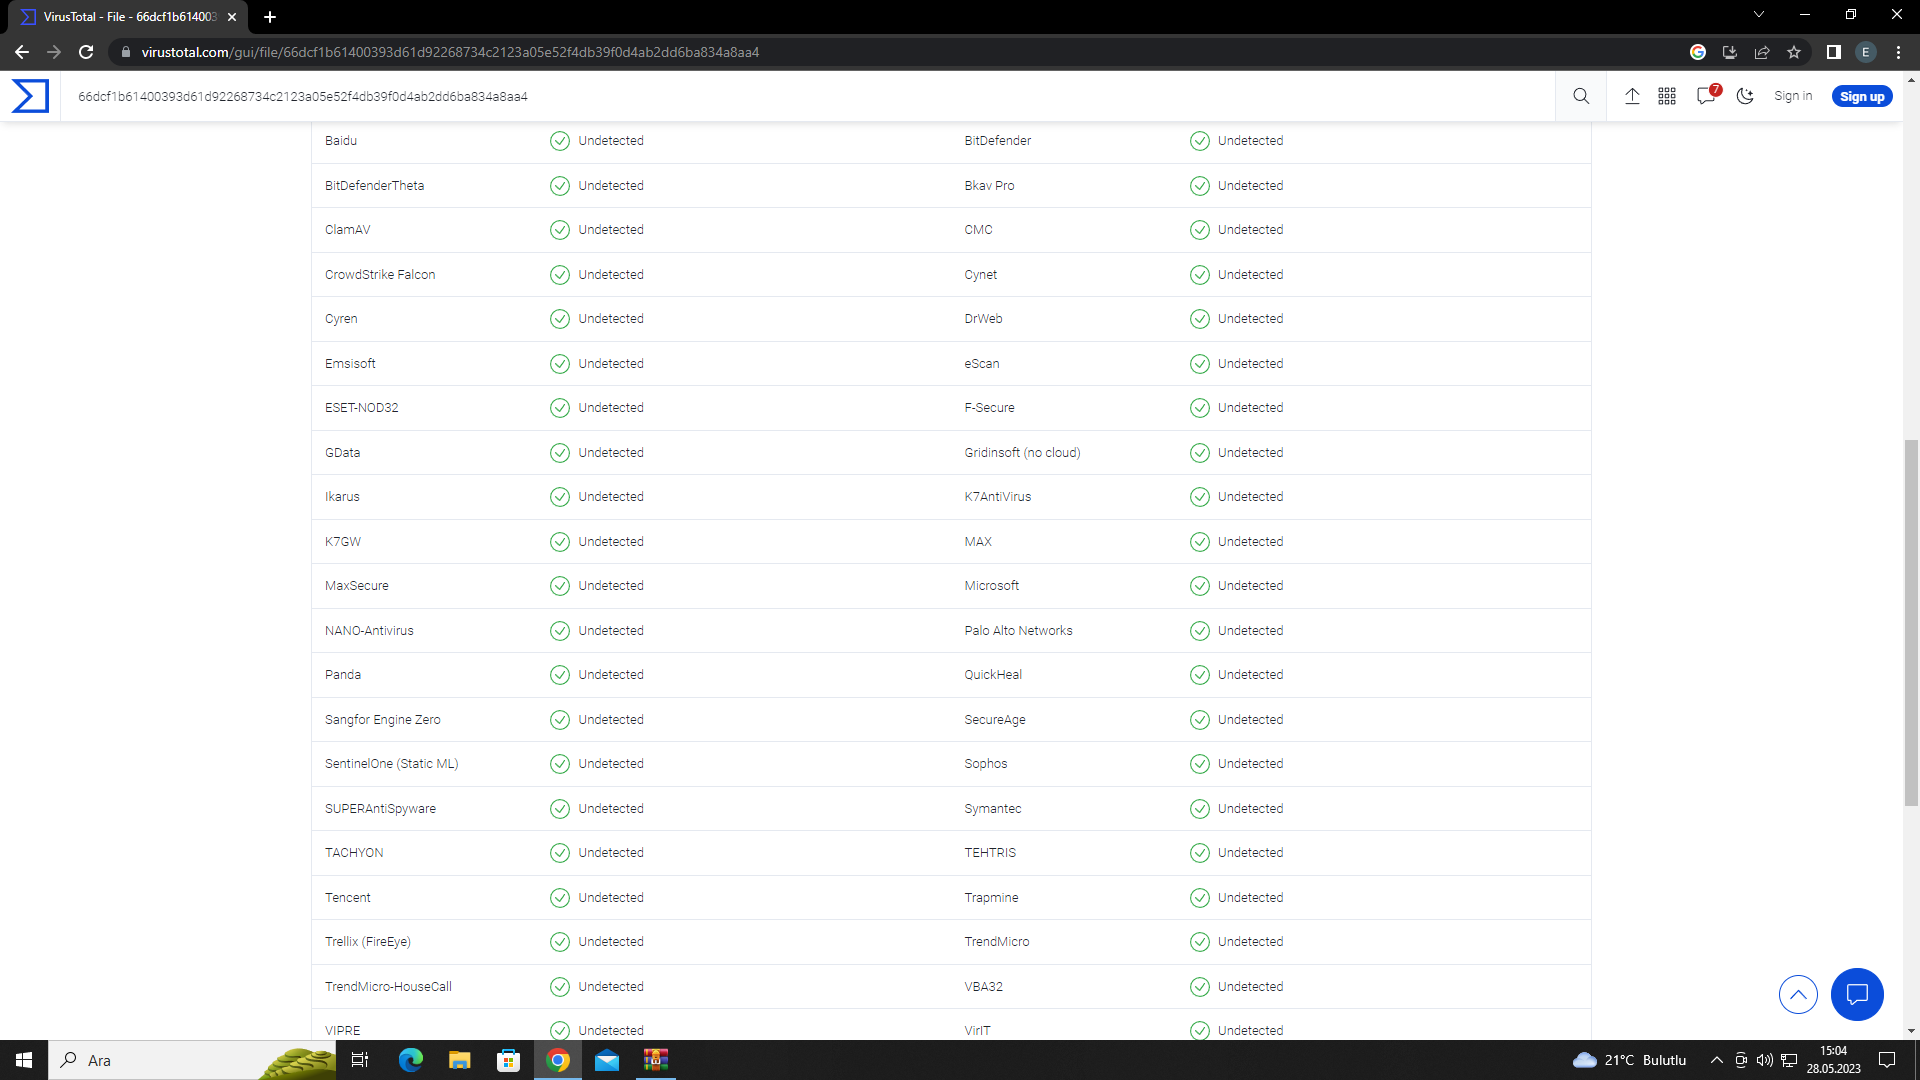Click the Microsoft engine name
The image size is (1920, 1080).
991,586
